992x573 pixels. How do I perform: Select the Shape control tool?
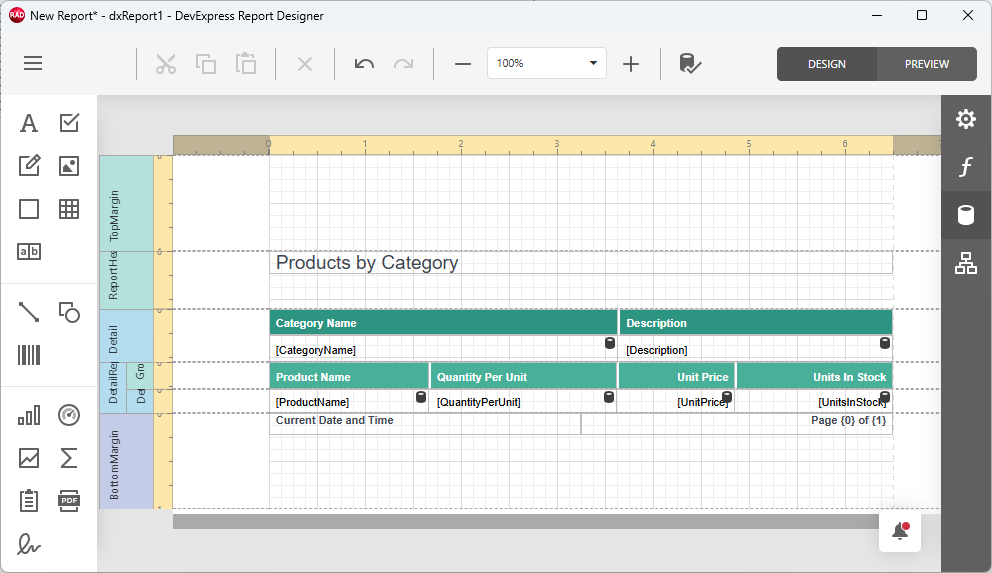point(69,312)
